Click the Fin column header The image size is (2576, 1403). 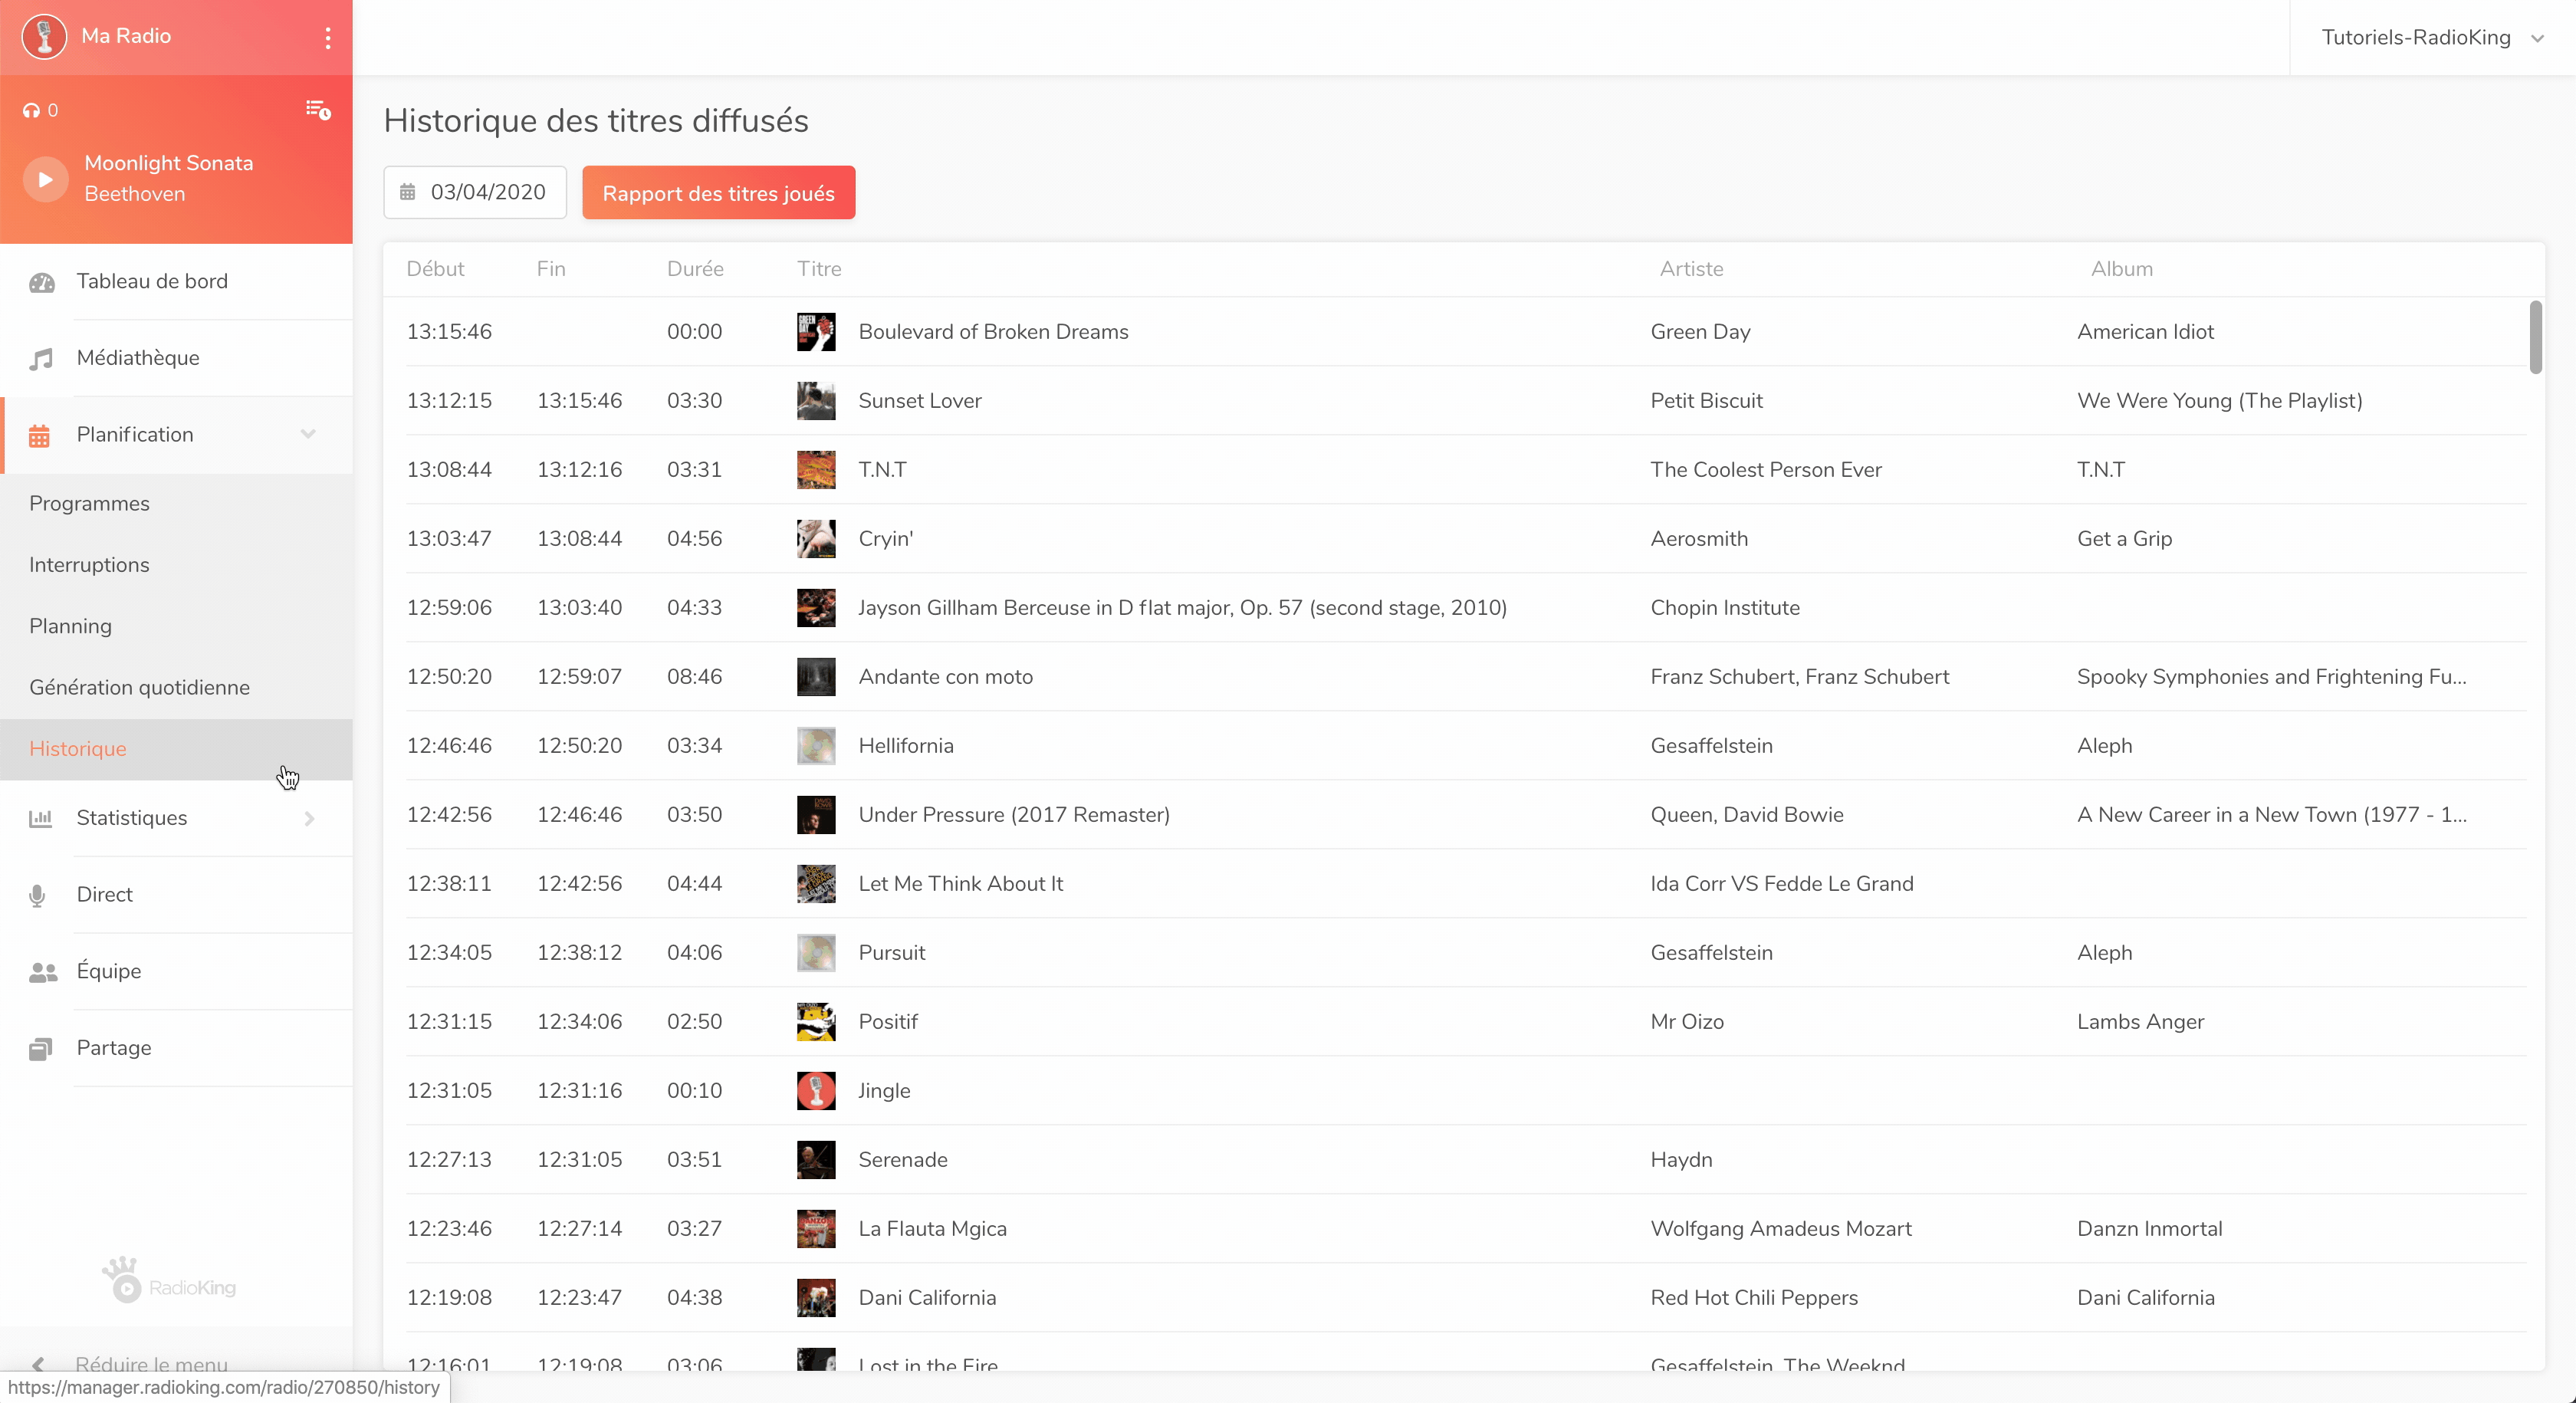coord(551,269)
